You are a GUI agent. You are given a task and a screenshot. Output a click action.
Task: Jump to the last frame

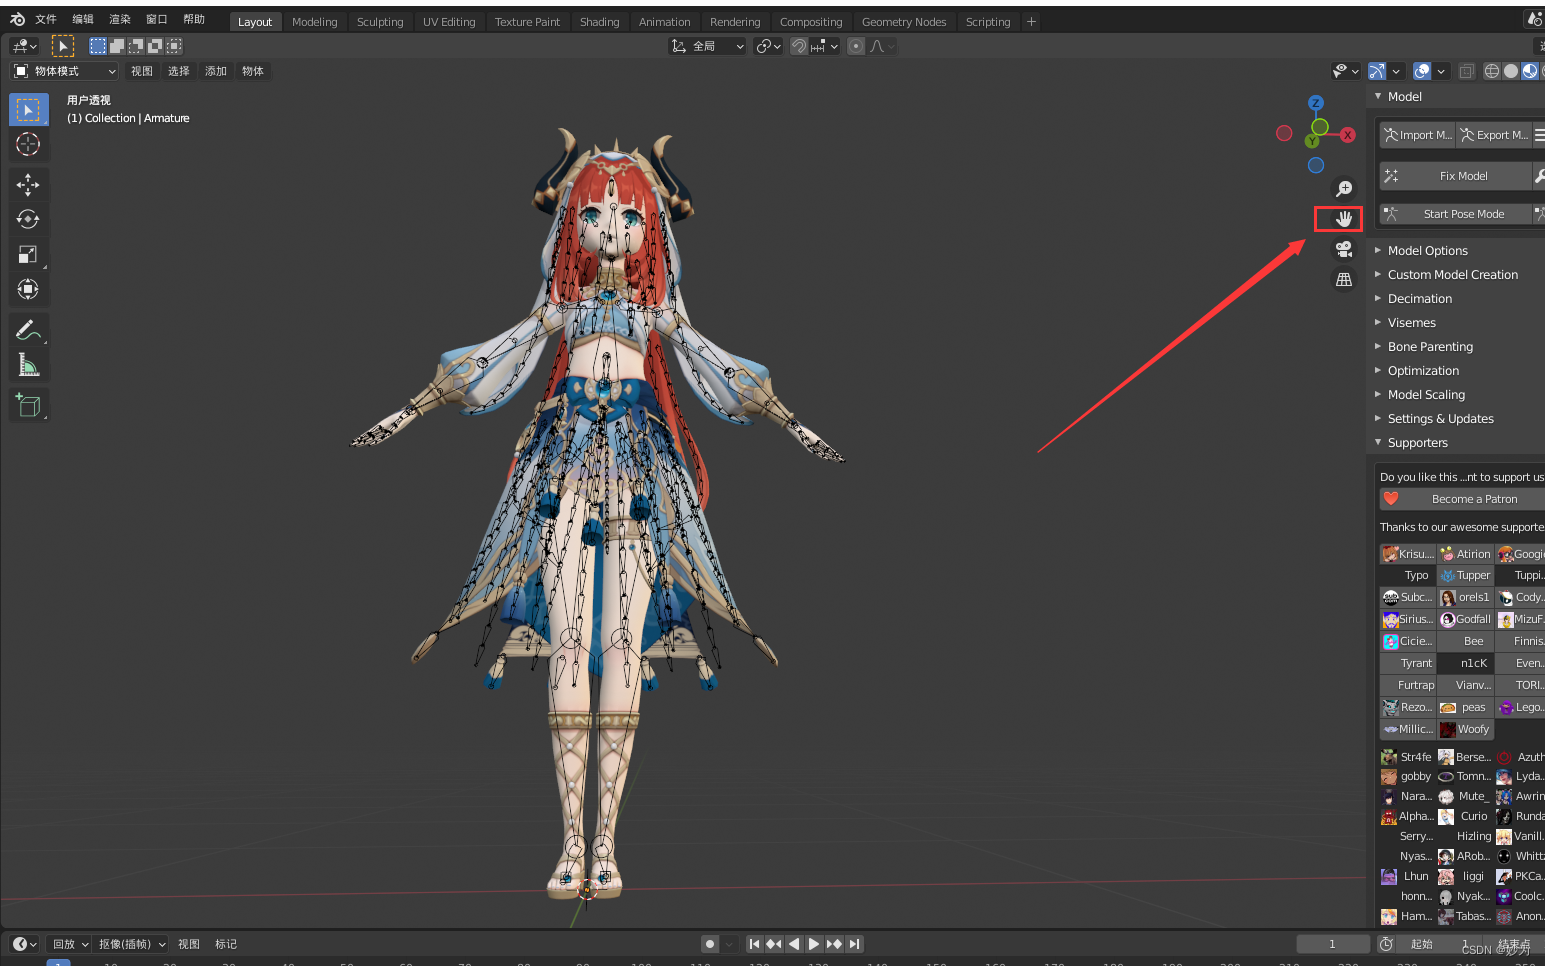pos(854,944)
